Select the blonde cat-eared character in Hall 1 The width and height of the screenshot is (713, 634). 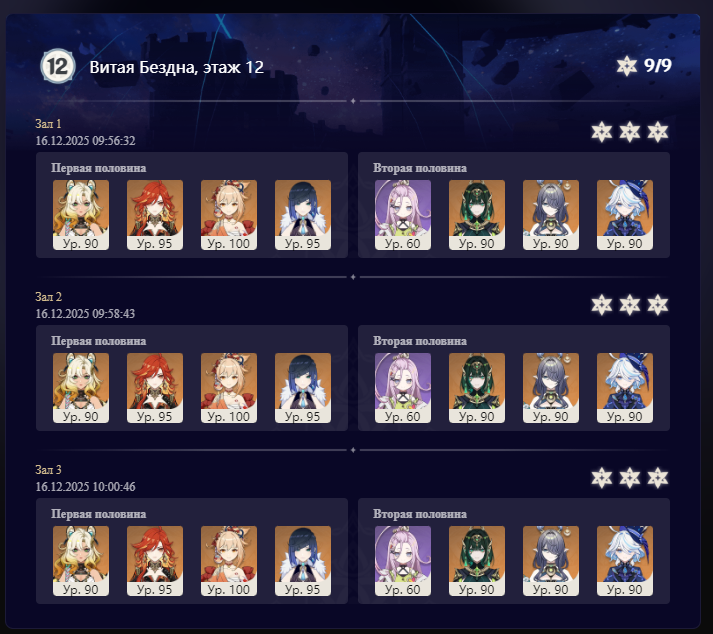pyautogui.click(x=81, y=215)
